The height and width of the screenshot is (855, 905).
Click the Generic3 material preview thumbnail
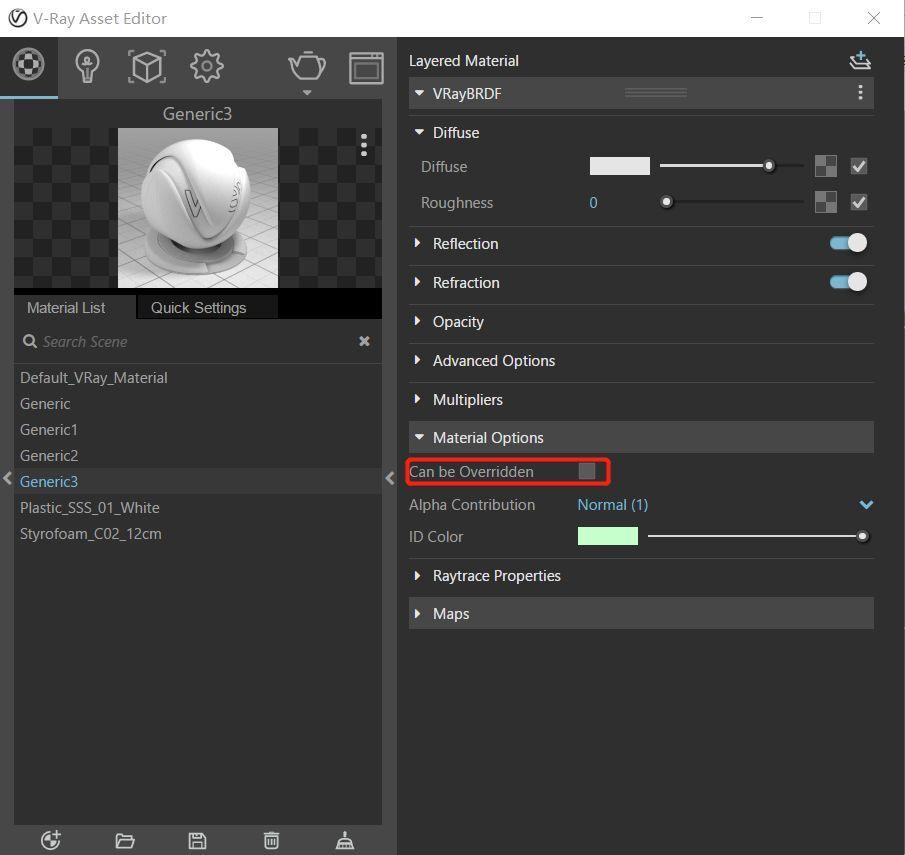coord(198,208)
